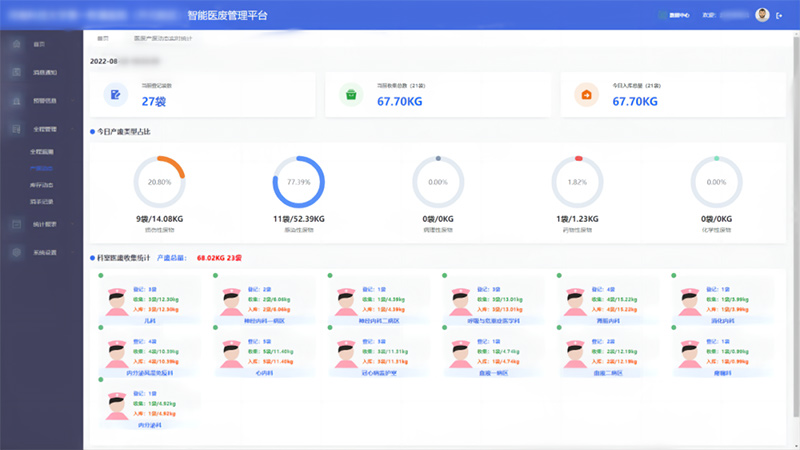This screenshot has height=450, width=800.
Task: Click the green collection total basket icon
Action: point(351,95)
